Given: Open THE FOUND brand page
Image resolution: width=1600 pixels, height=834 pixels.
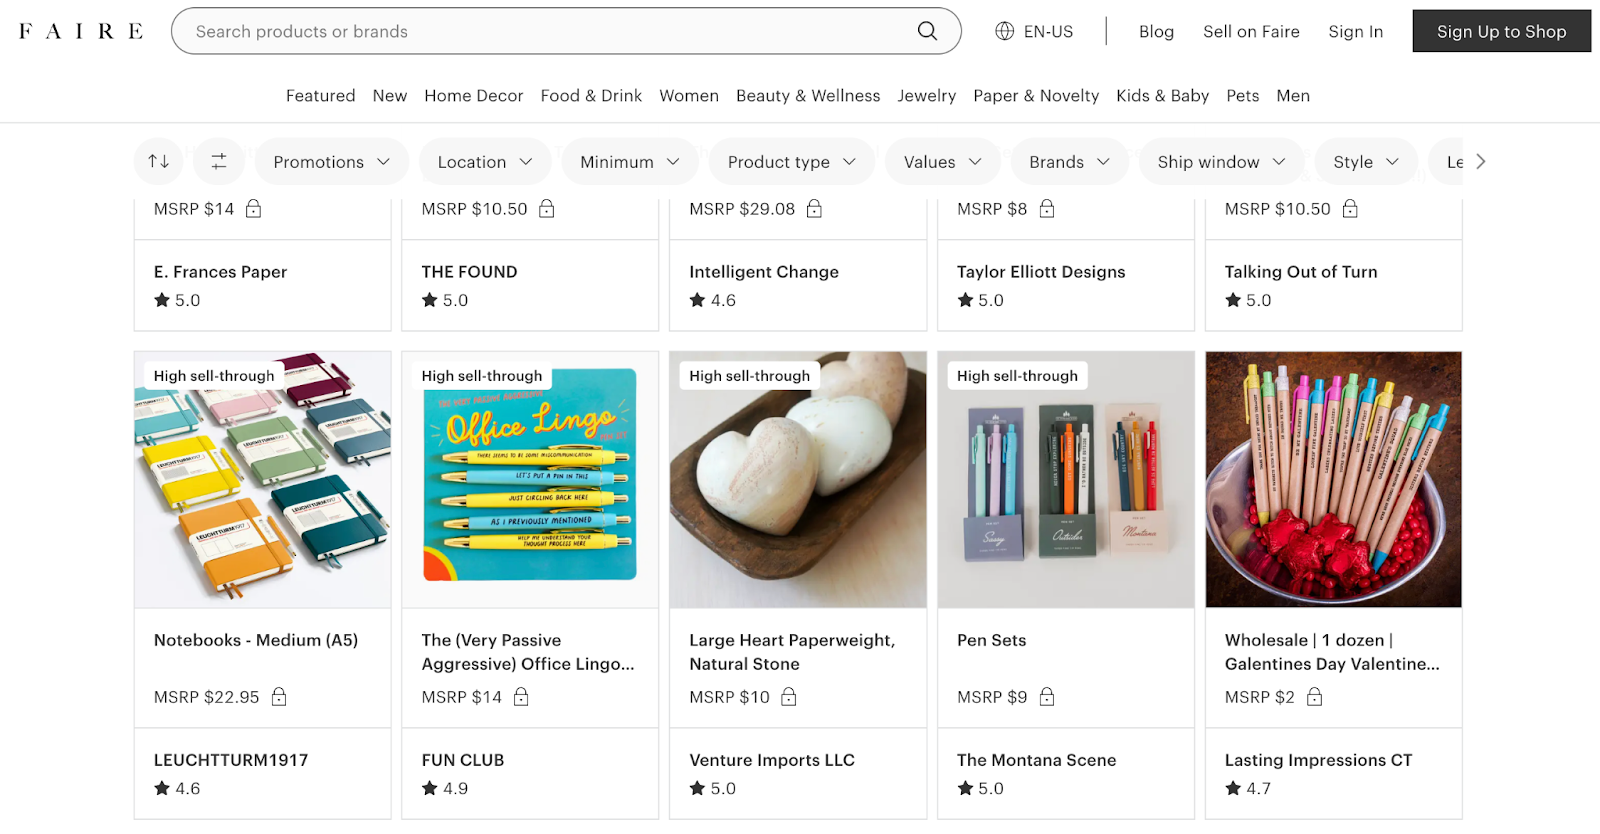Looking at the screenshot, I should [x=469, y=272].
